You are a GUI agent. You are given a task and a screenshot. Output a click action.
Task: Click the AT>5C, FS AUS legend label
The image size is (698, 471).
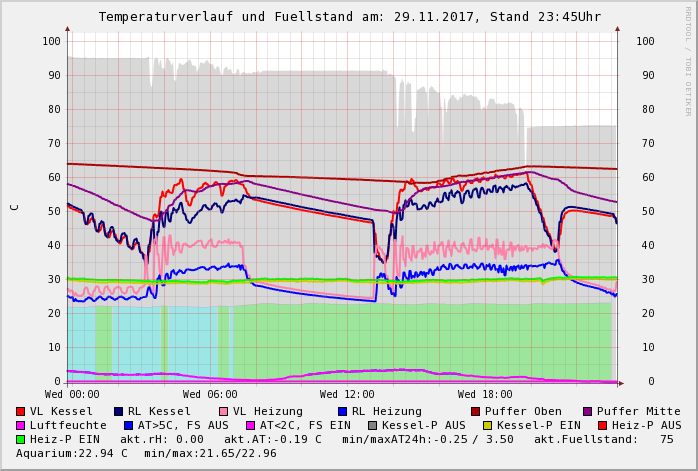click(183, 425)
